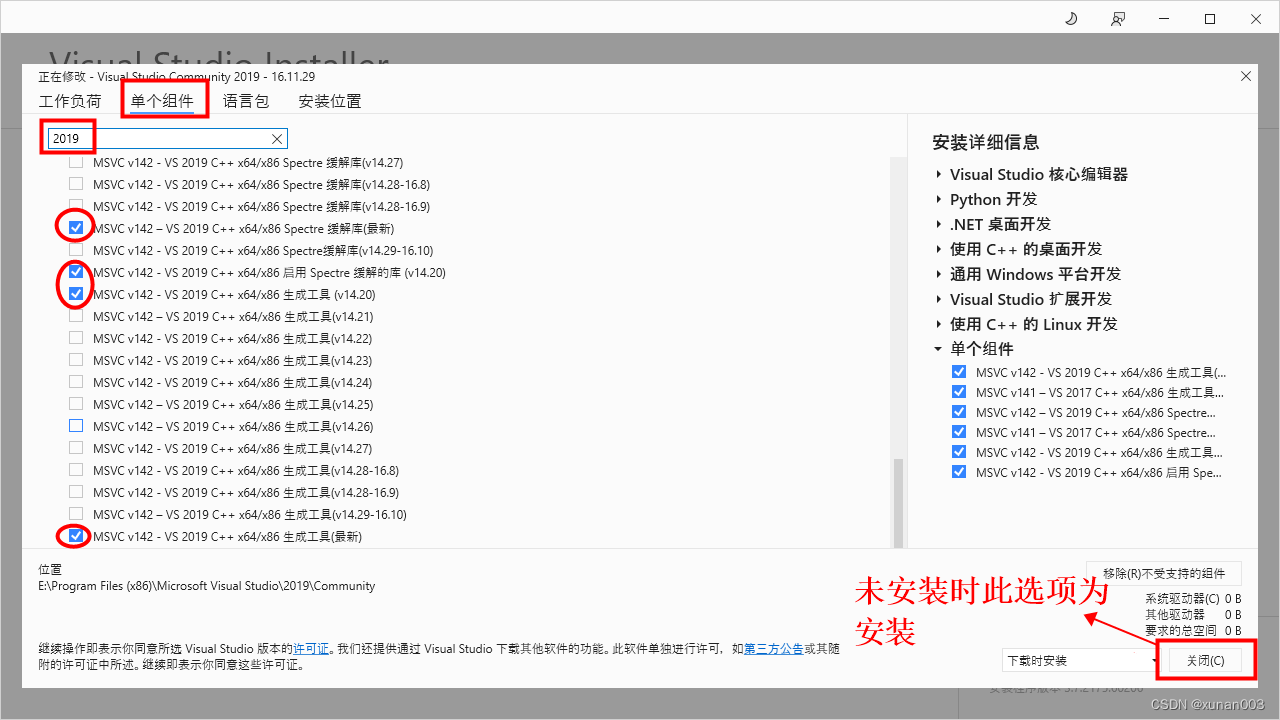Uncheck 生成工具(最新) in component list
This screenshot has height=720, width=1280.
click(76, 536)
